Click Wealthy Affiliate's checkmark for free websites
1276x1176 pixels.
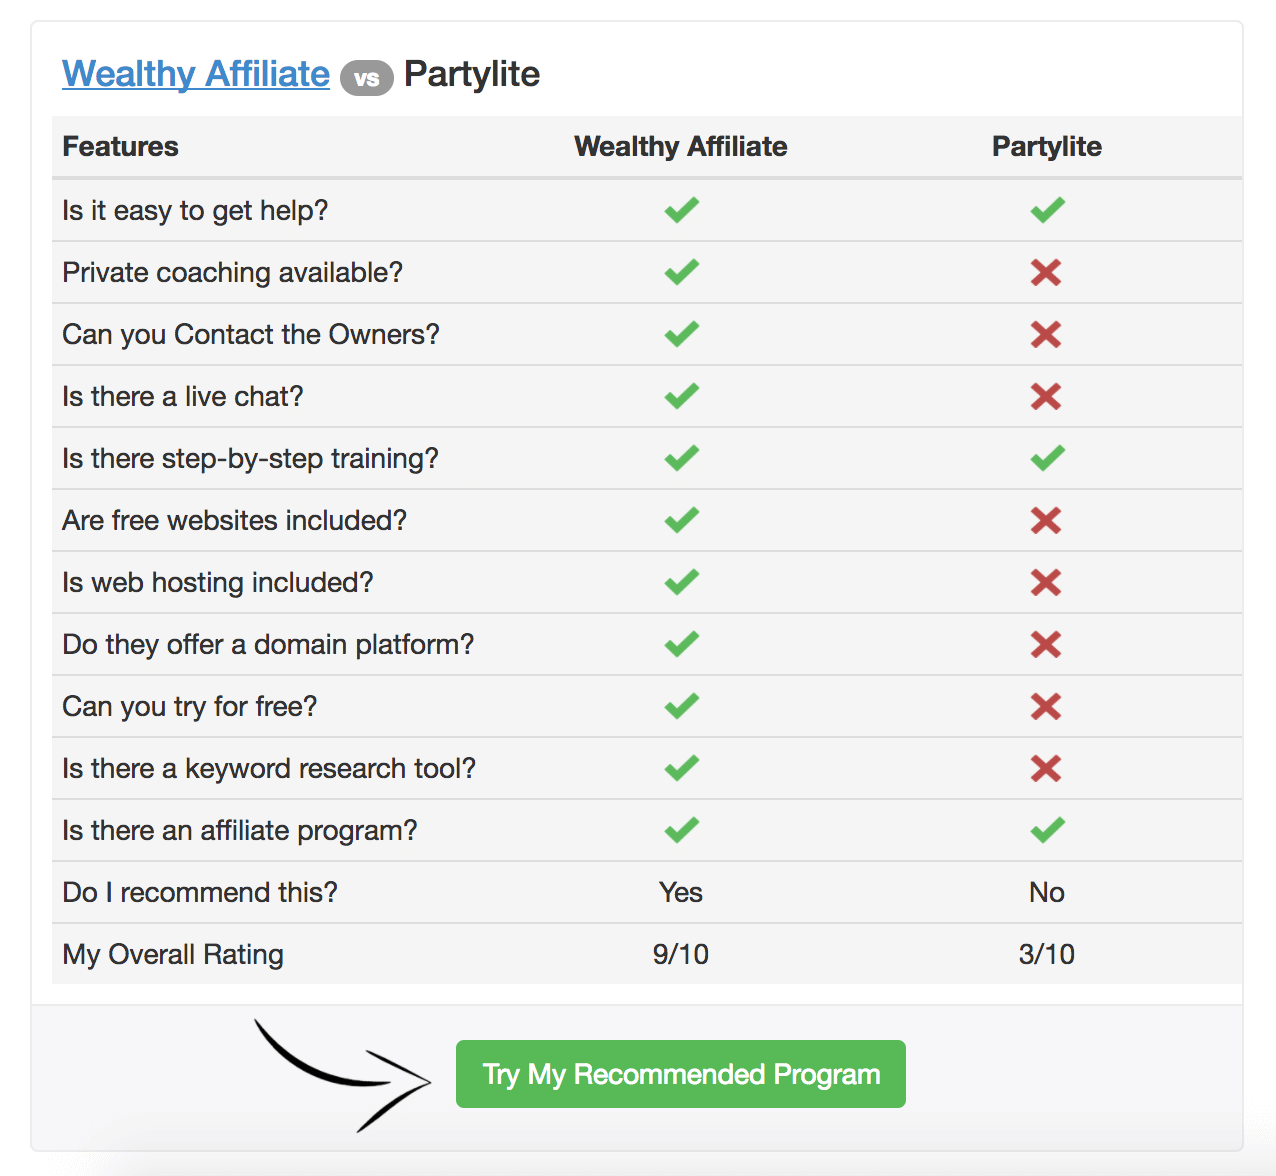tap(682, 520)
